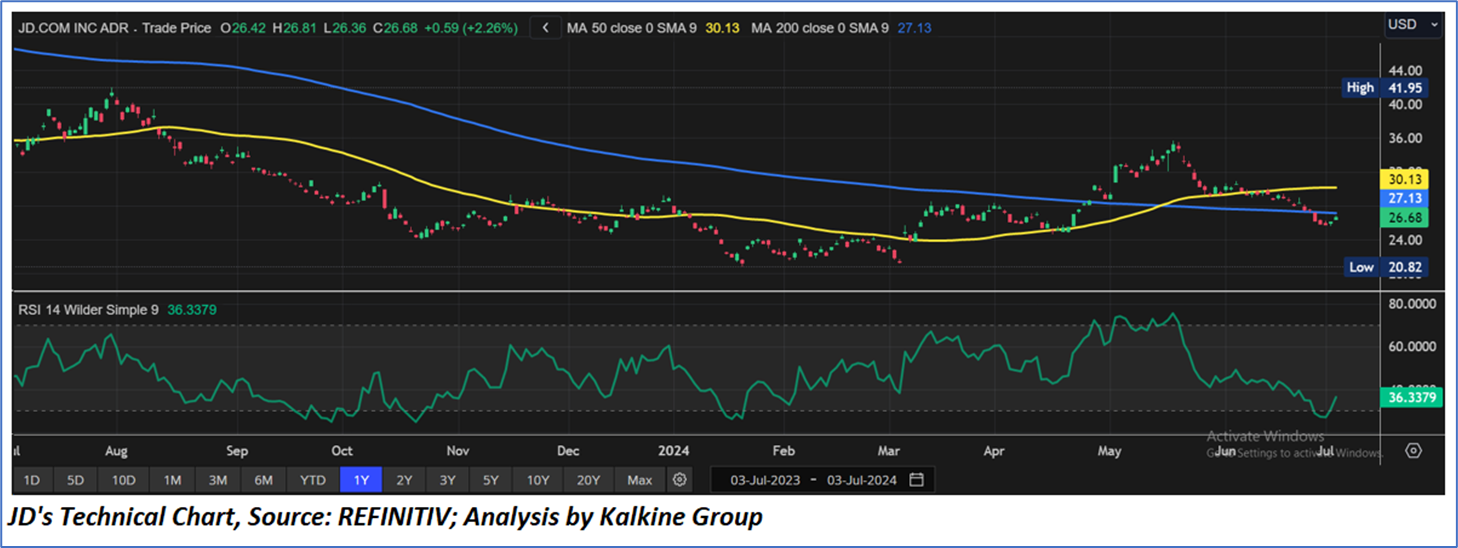Click the Aug time axis label
The height and width of the screenshot is (548, 1458).
click(117, 450)
